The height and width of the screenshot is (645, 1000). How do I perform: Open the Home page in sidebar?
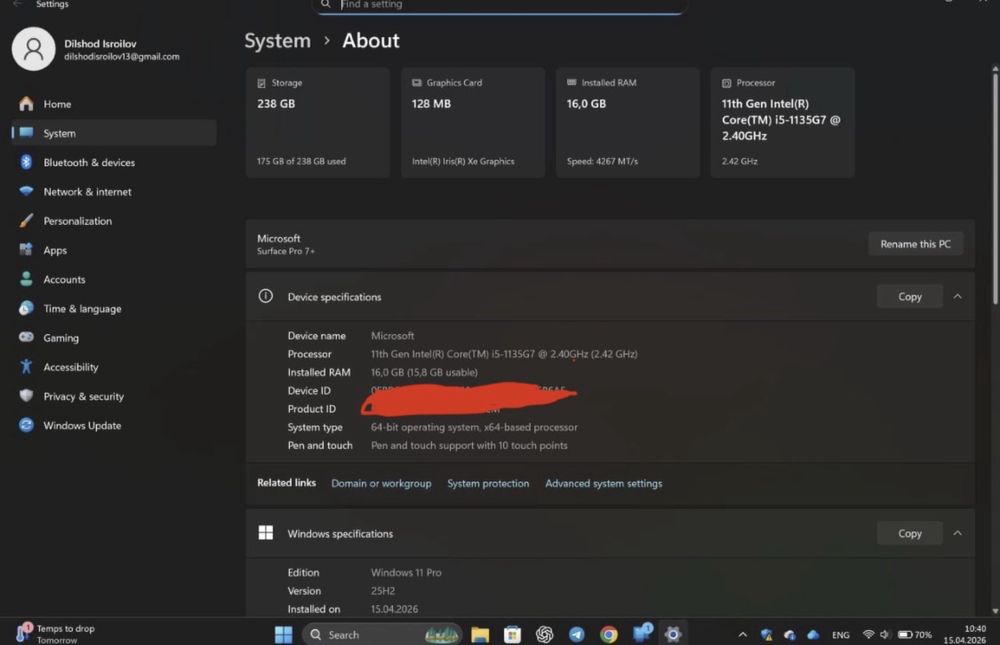coord(114,104)
